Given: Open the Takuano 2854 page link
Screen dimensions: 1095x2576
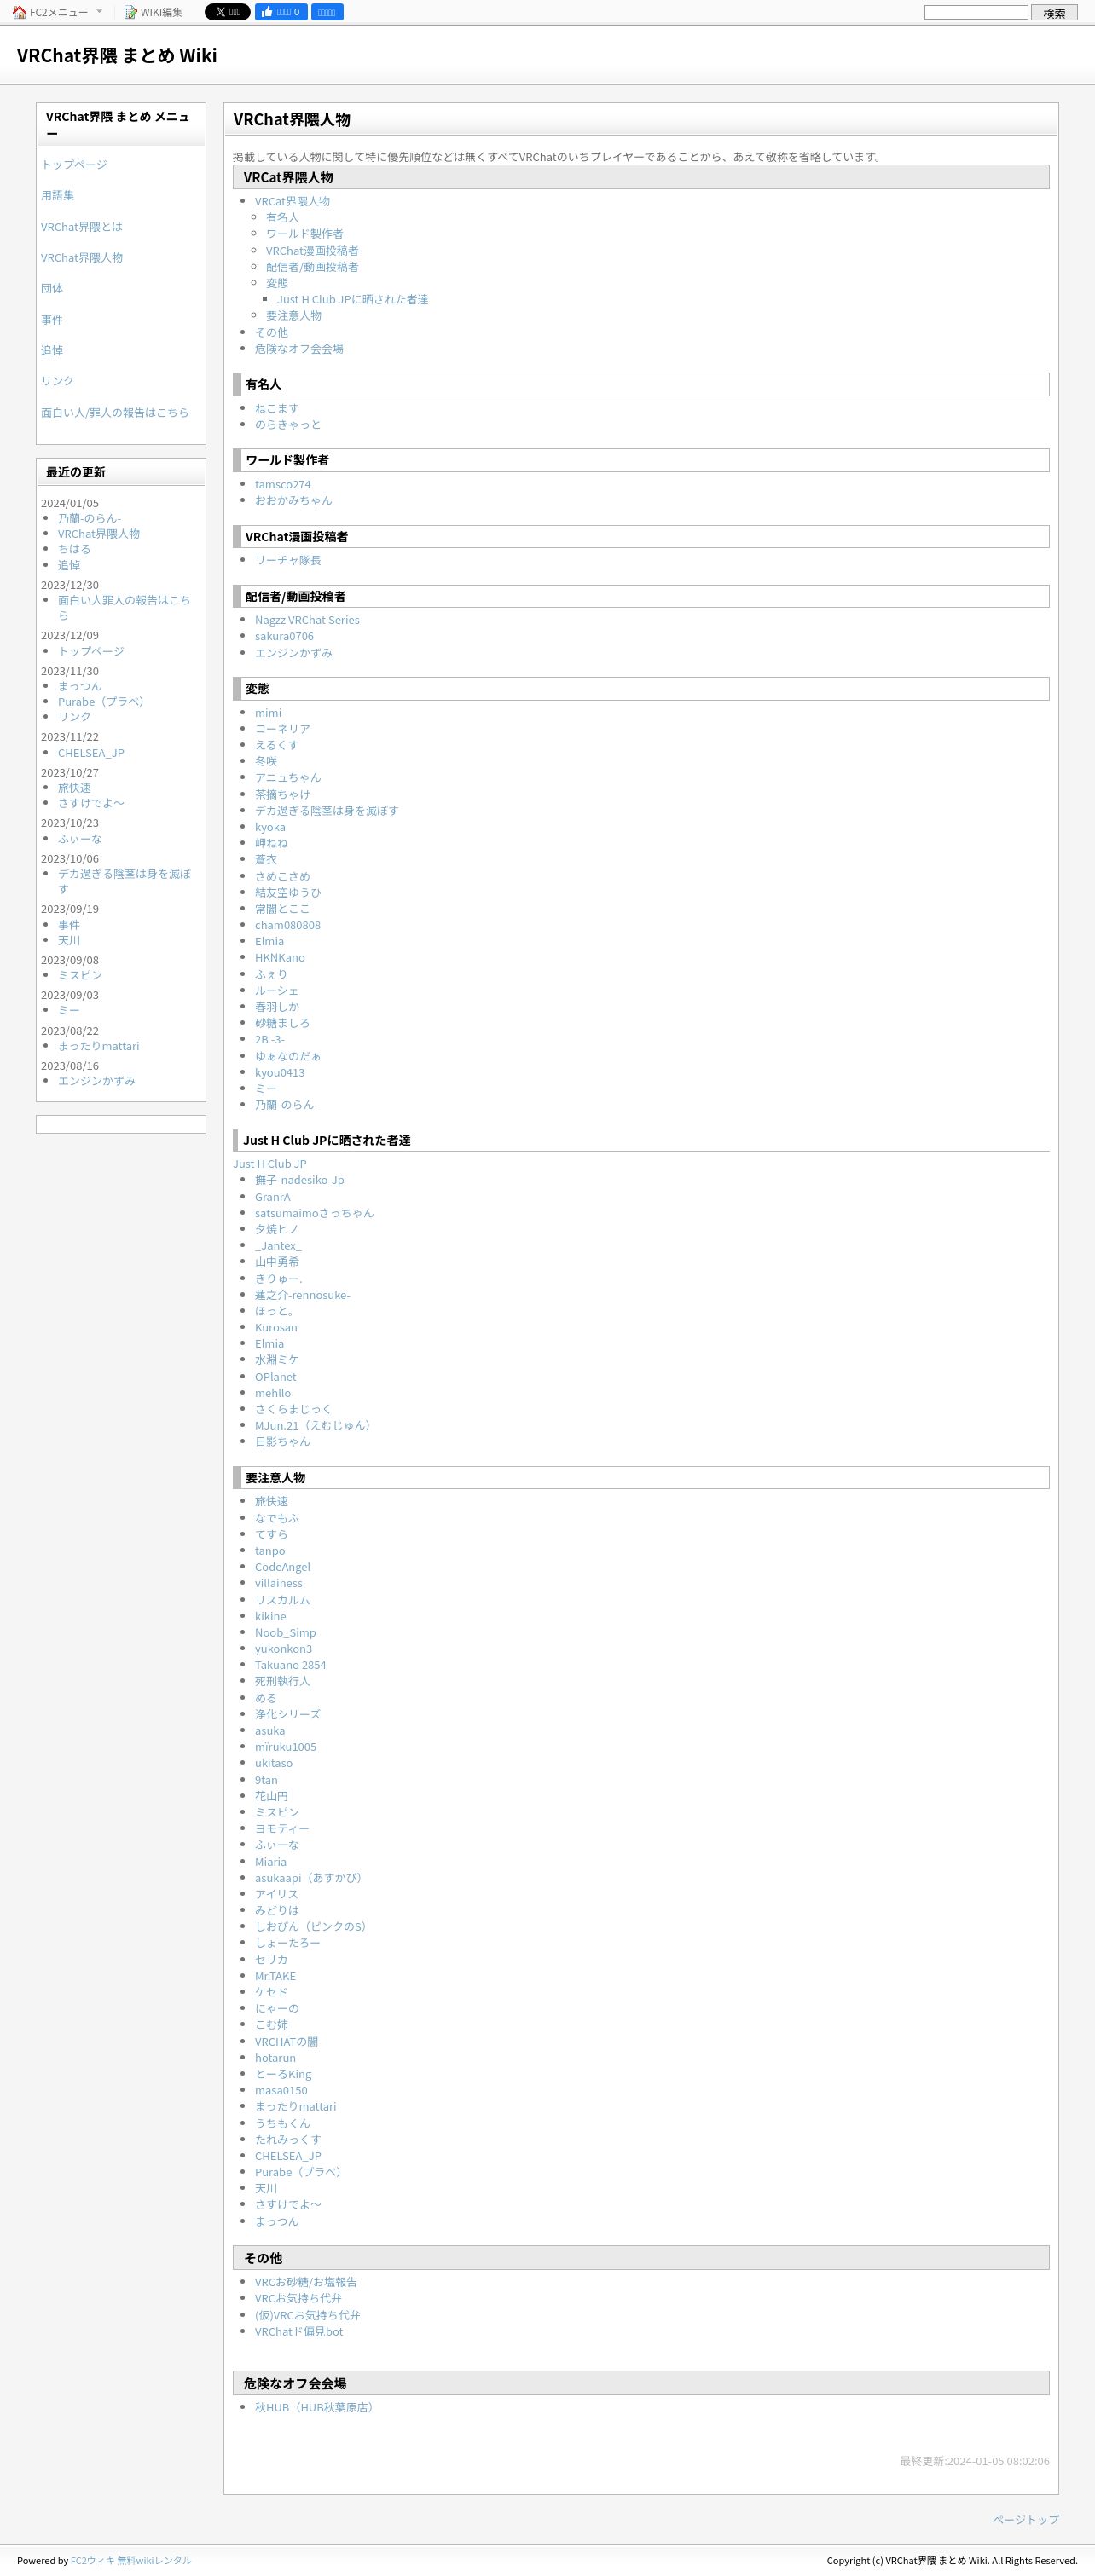Looking at the screenshot, I should click(x=290, y=1665).
